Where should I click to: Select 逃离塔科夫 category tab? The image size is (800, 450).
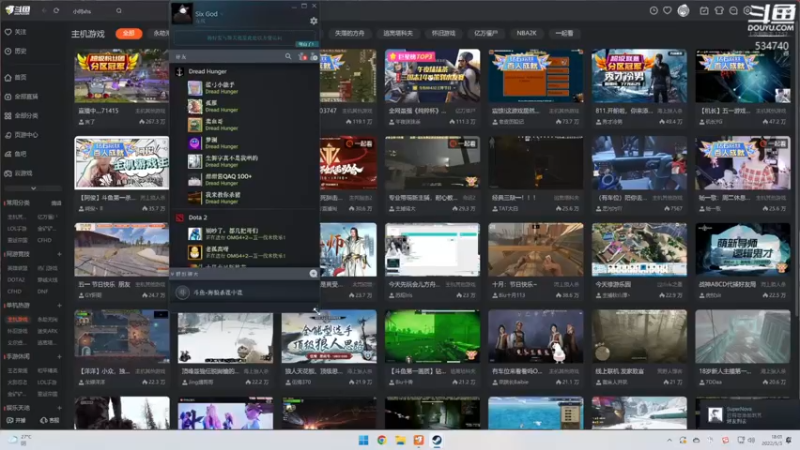click(x=398, y=33)
